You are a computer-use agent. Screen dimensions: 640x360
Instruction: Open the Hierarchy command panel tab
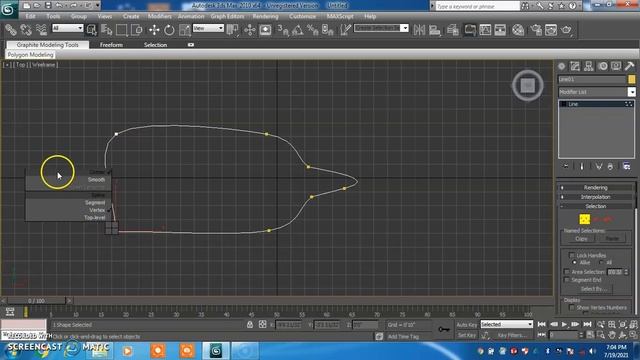589,66
